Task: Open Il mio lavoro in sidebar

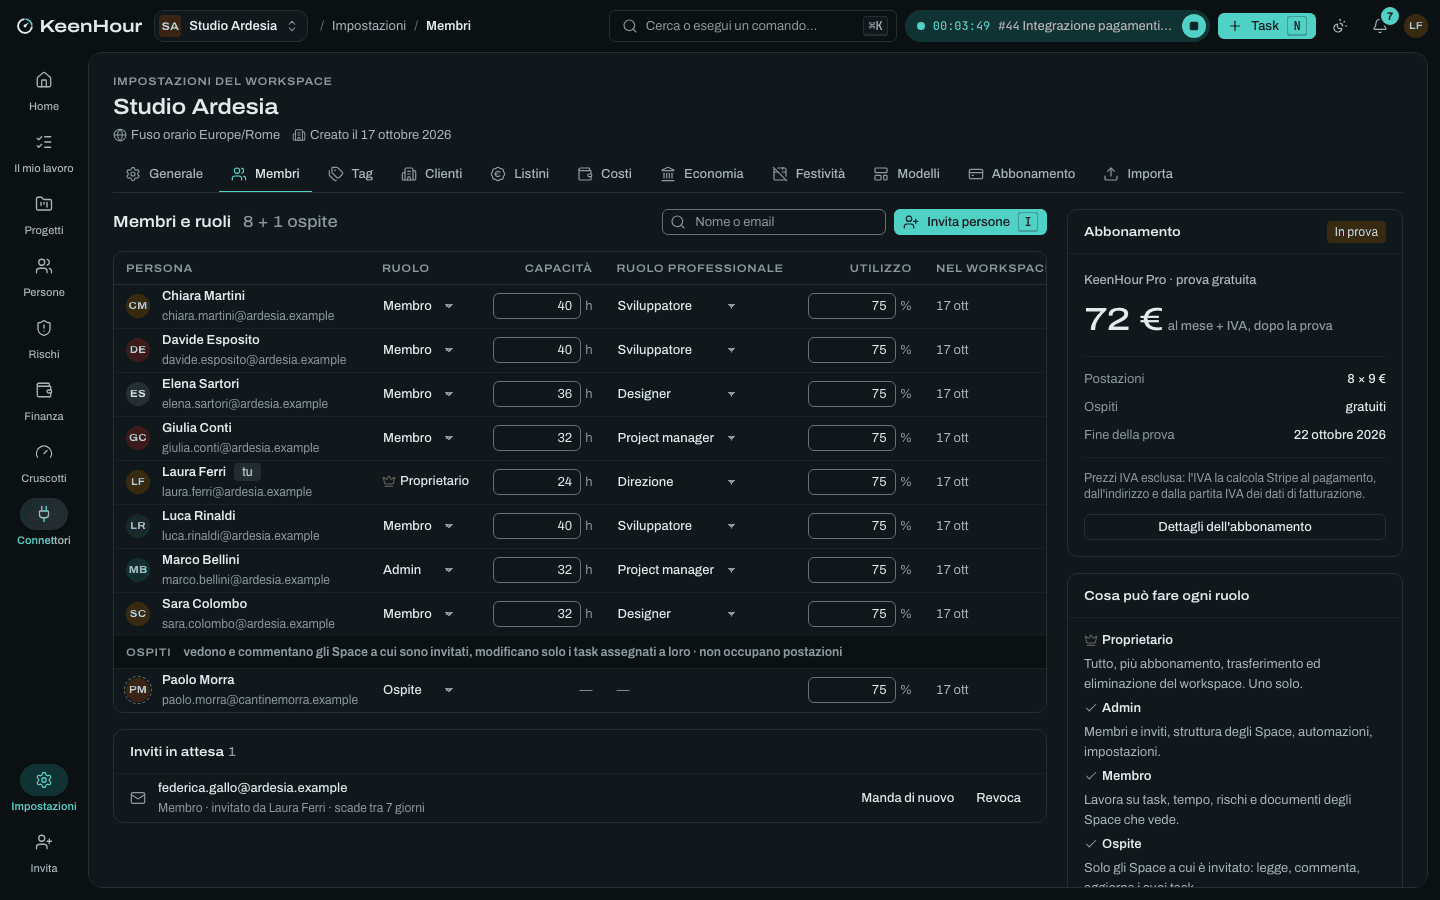Action: (x=44, y=153)
